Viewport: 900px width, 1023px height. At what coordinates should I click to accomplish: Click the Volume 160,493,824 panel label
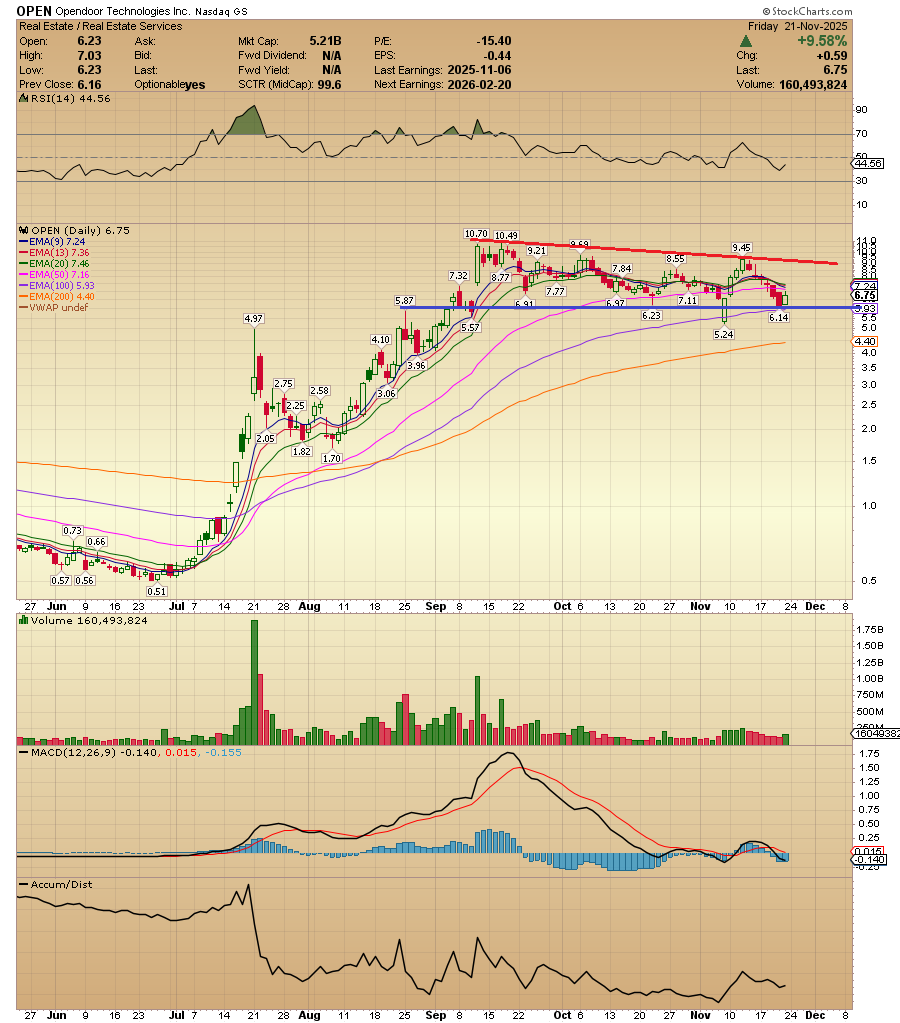[x=89, y=620]
